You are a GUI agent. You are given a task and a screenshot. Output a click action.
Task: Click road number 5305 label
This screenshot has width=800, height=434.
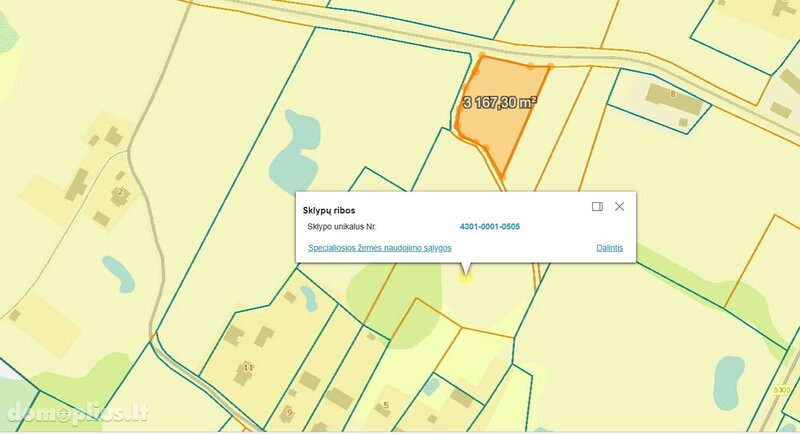(x=782, y=390)
